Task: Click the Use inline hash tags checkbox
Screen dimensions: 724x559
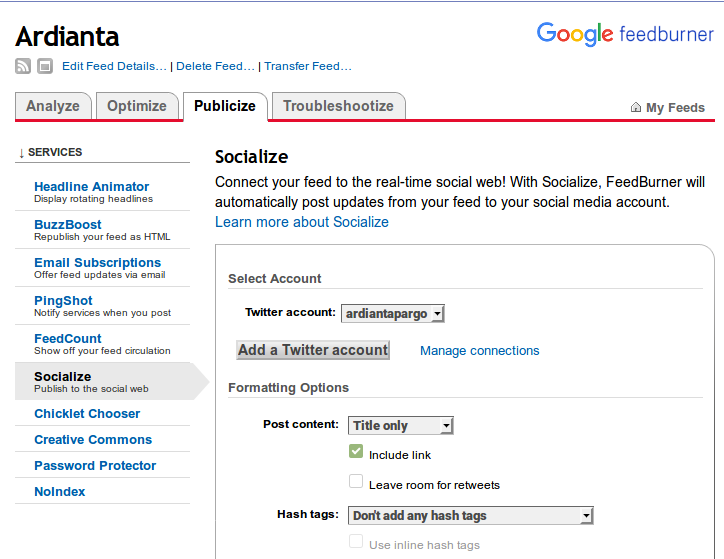Action: (356, 543)
